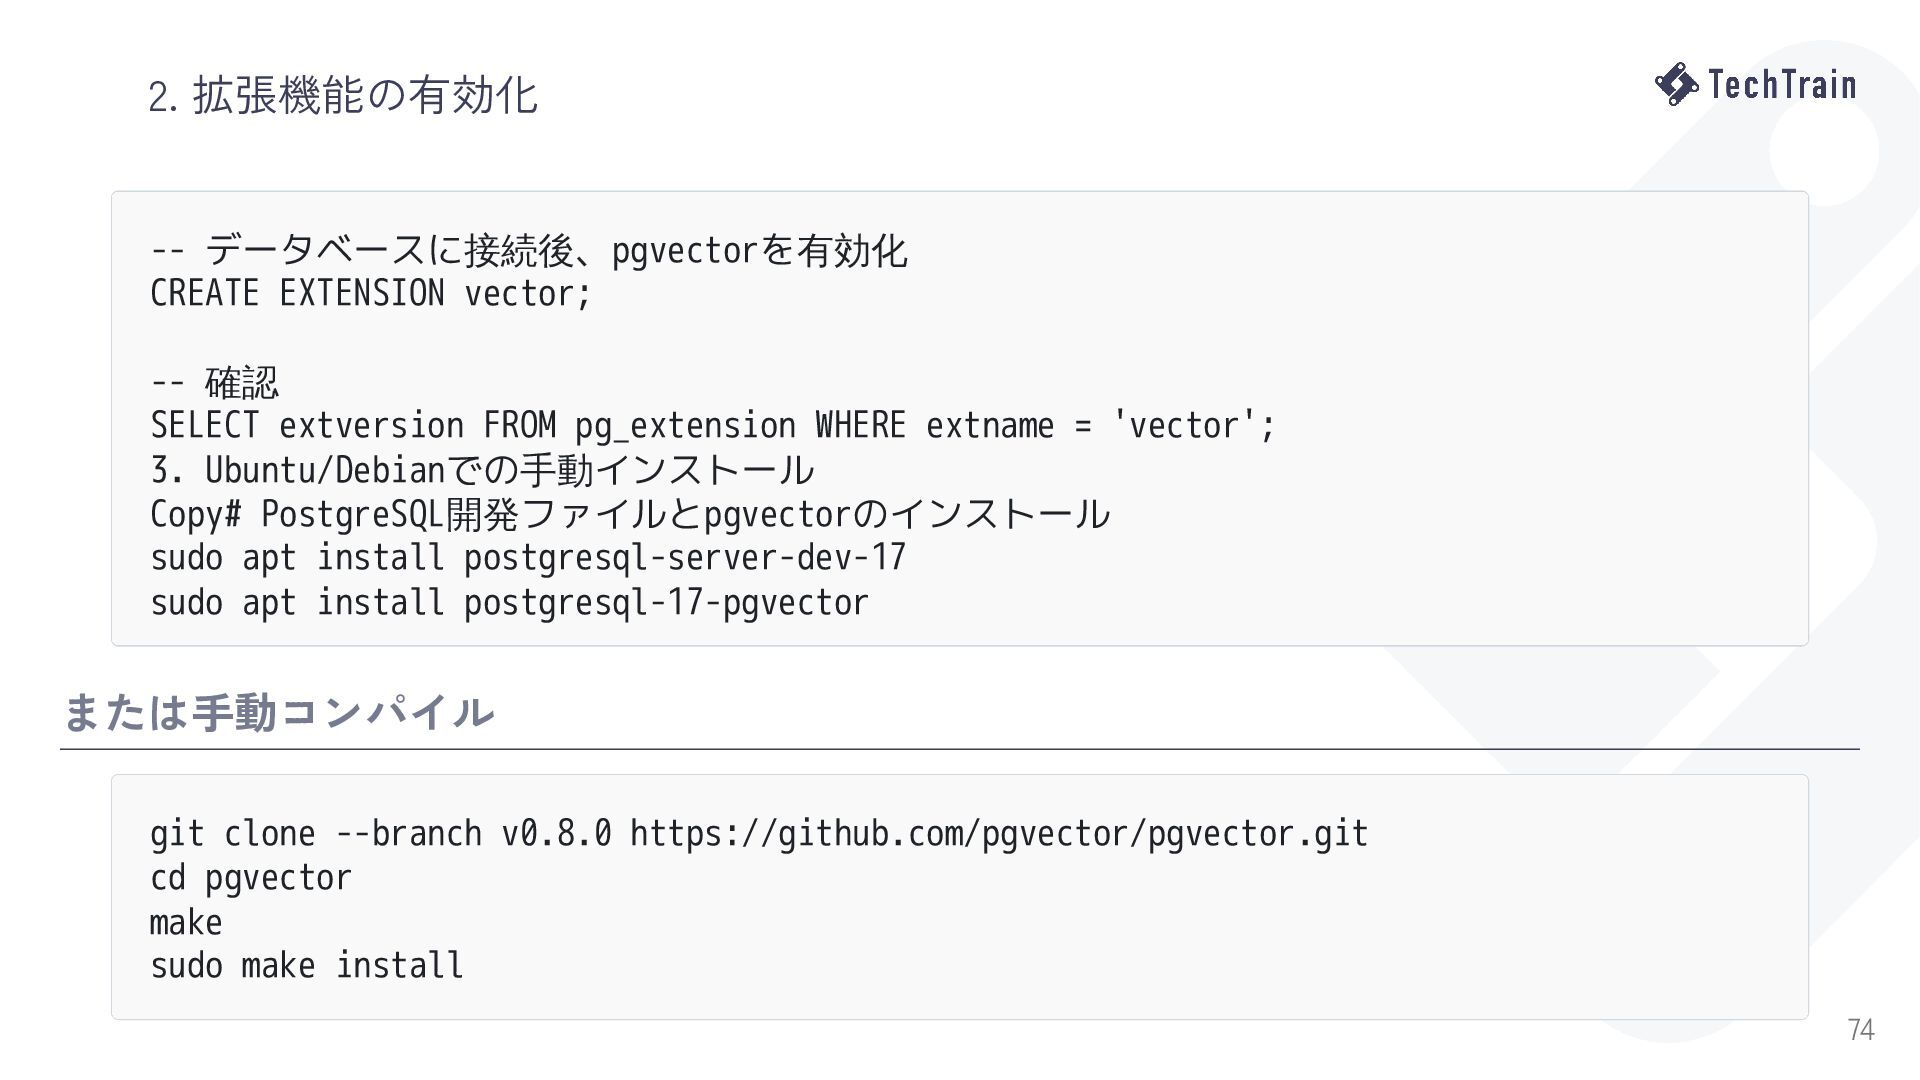Click the TechTrain logo icon
Screen dimensions: 1920x1080
point(1676,84)
